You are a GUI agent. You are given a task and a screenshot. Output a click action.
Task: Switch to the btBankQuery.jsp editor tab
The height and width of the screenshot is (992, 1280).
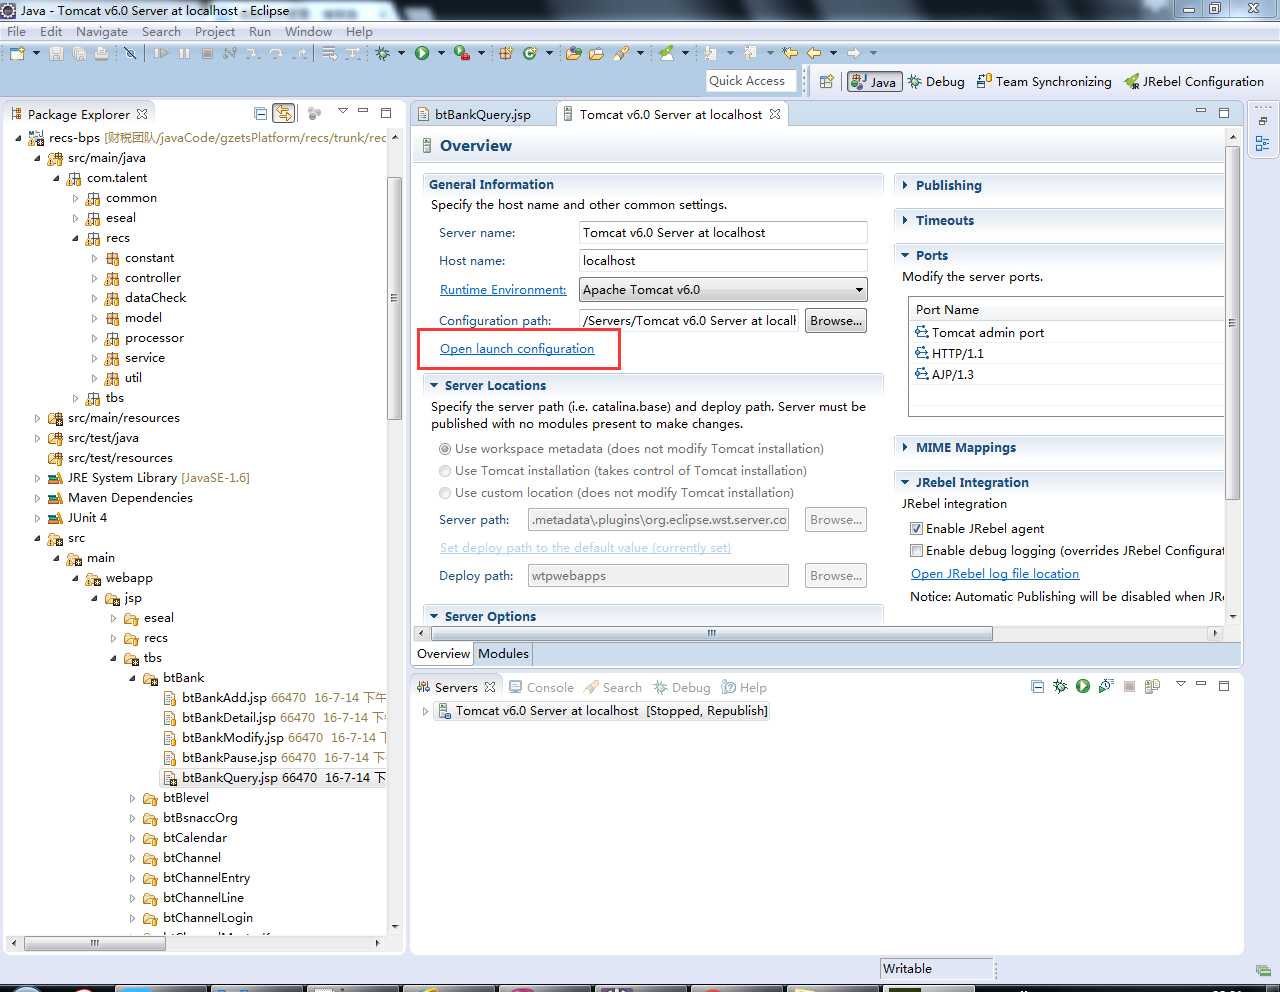tap(483, 115)
